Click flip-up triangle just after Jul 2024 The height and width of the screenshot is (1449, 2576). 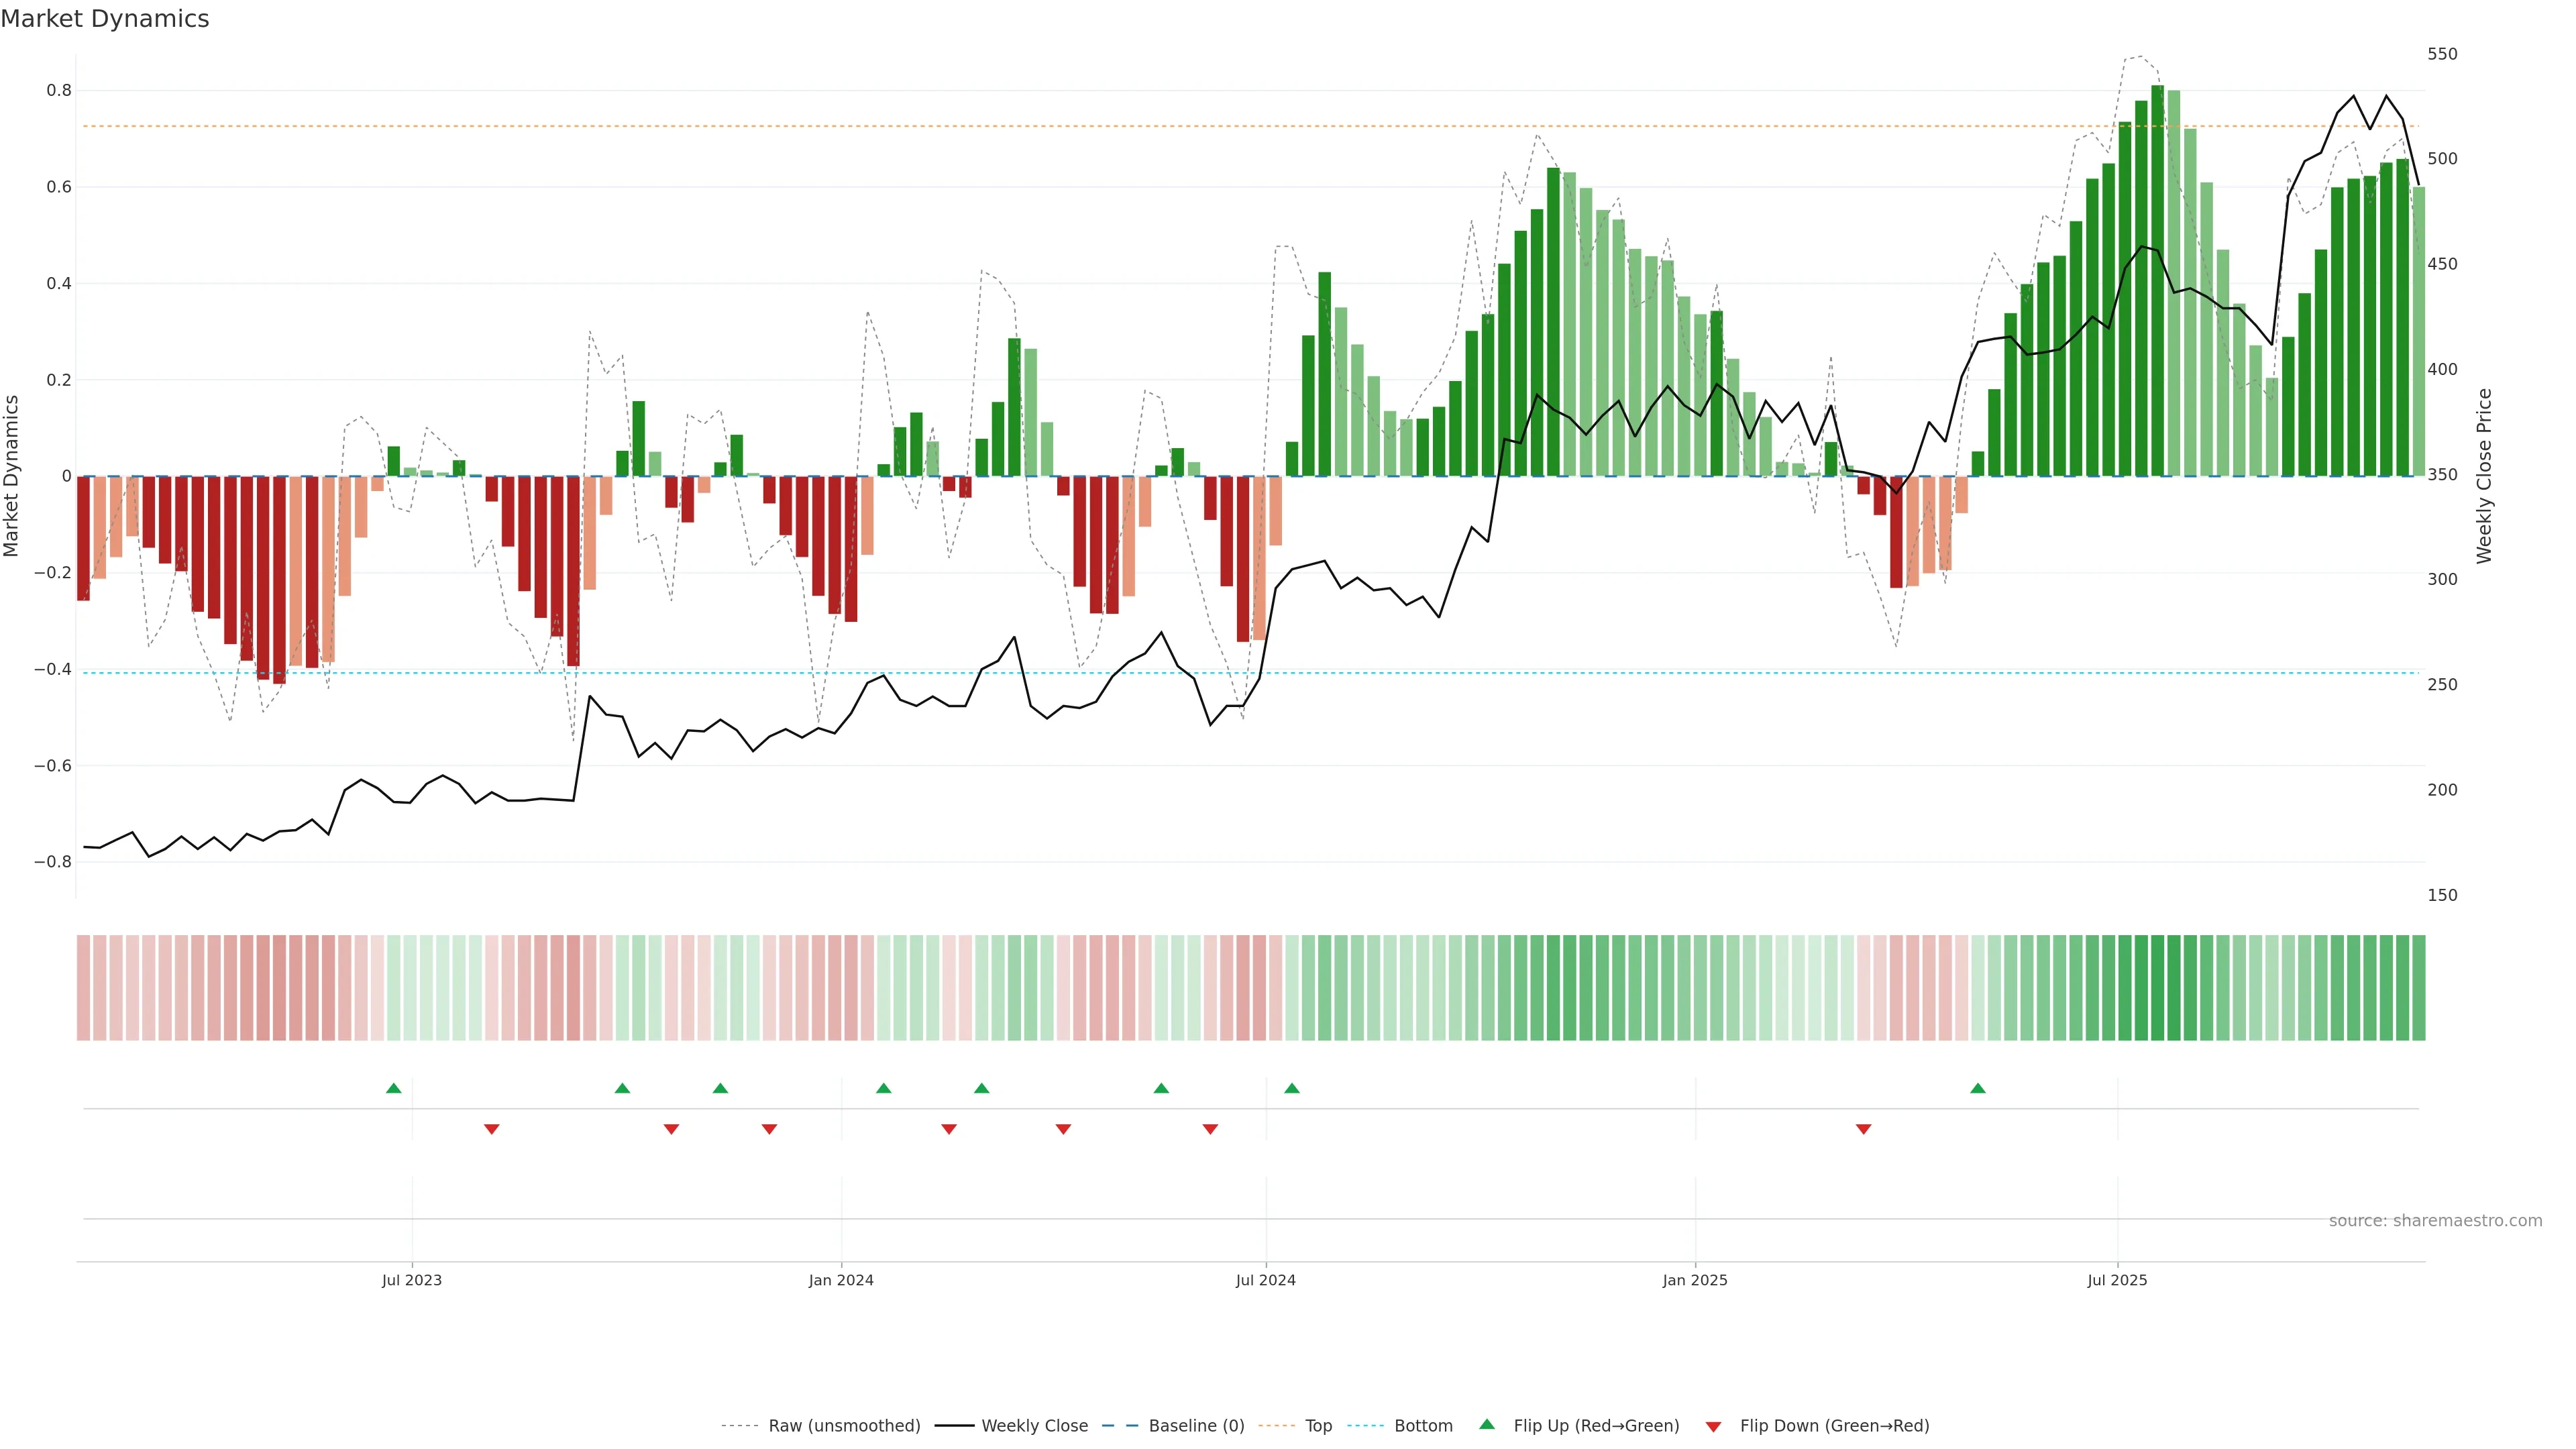pos(1292,1088)
